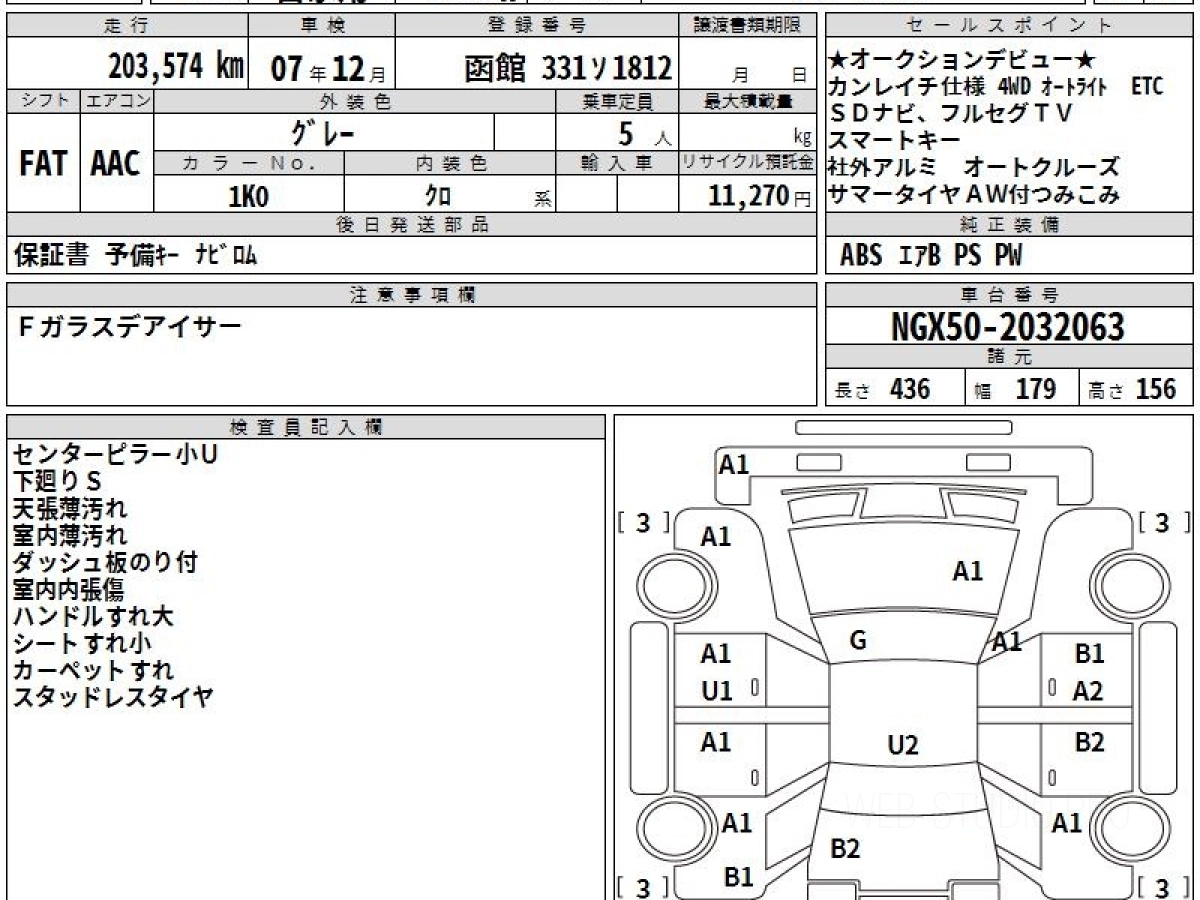
Task: Click the A1 mark on the hood
Action: click(967, 571)
